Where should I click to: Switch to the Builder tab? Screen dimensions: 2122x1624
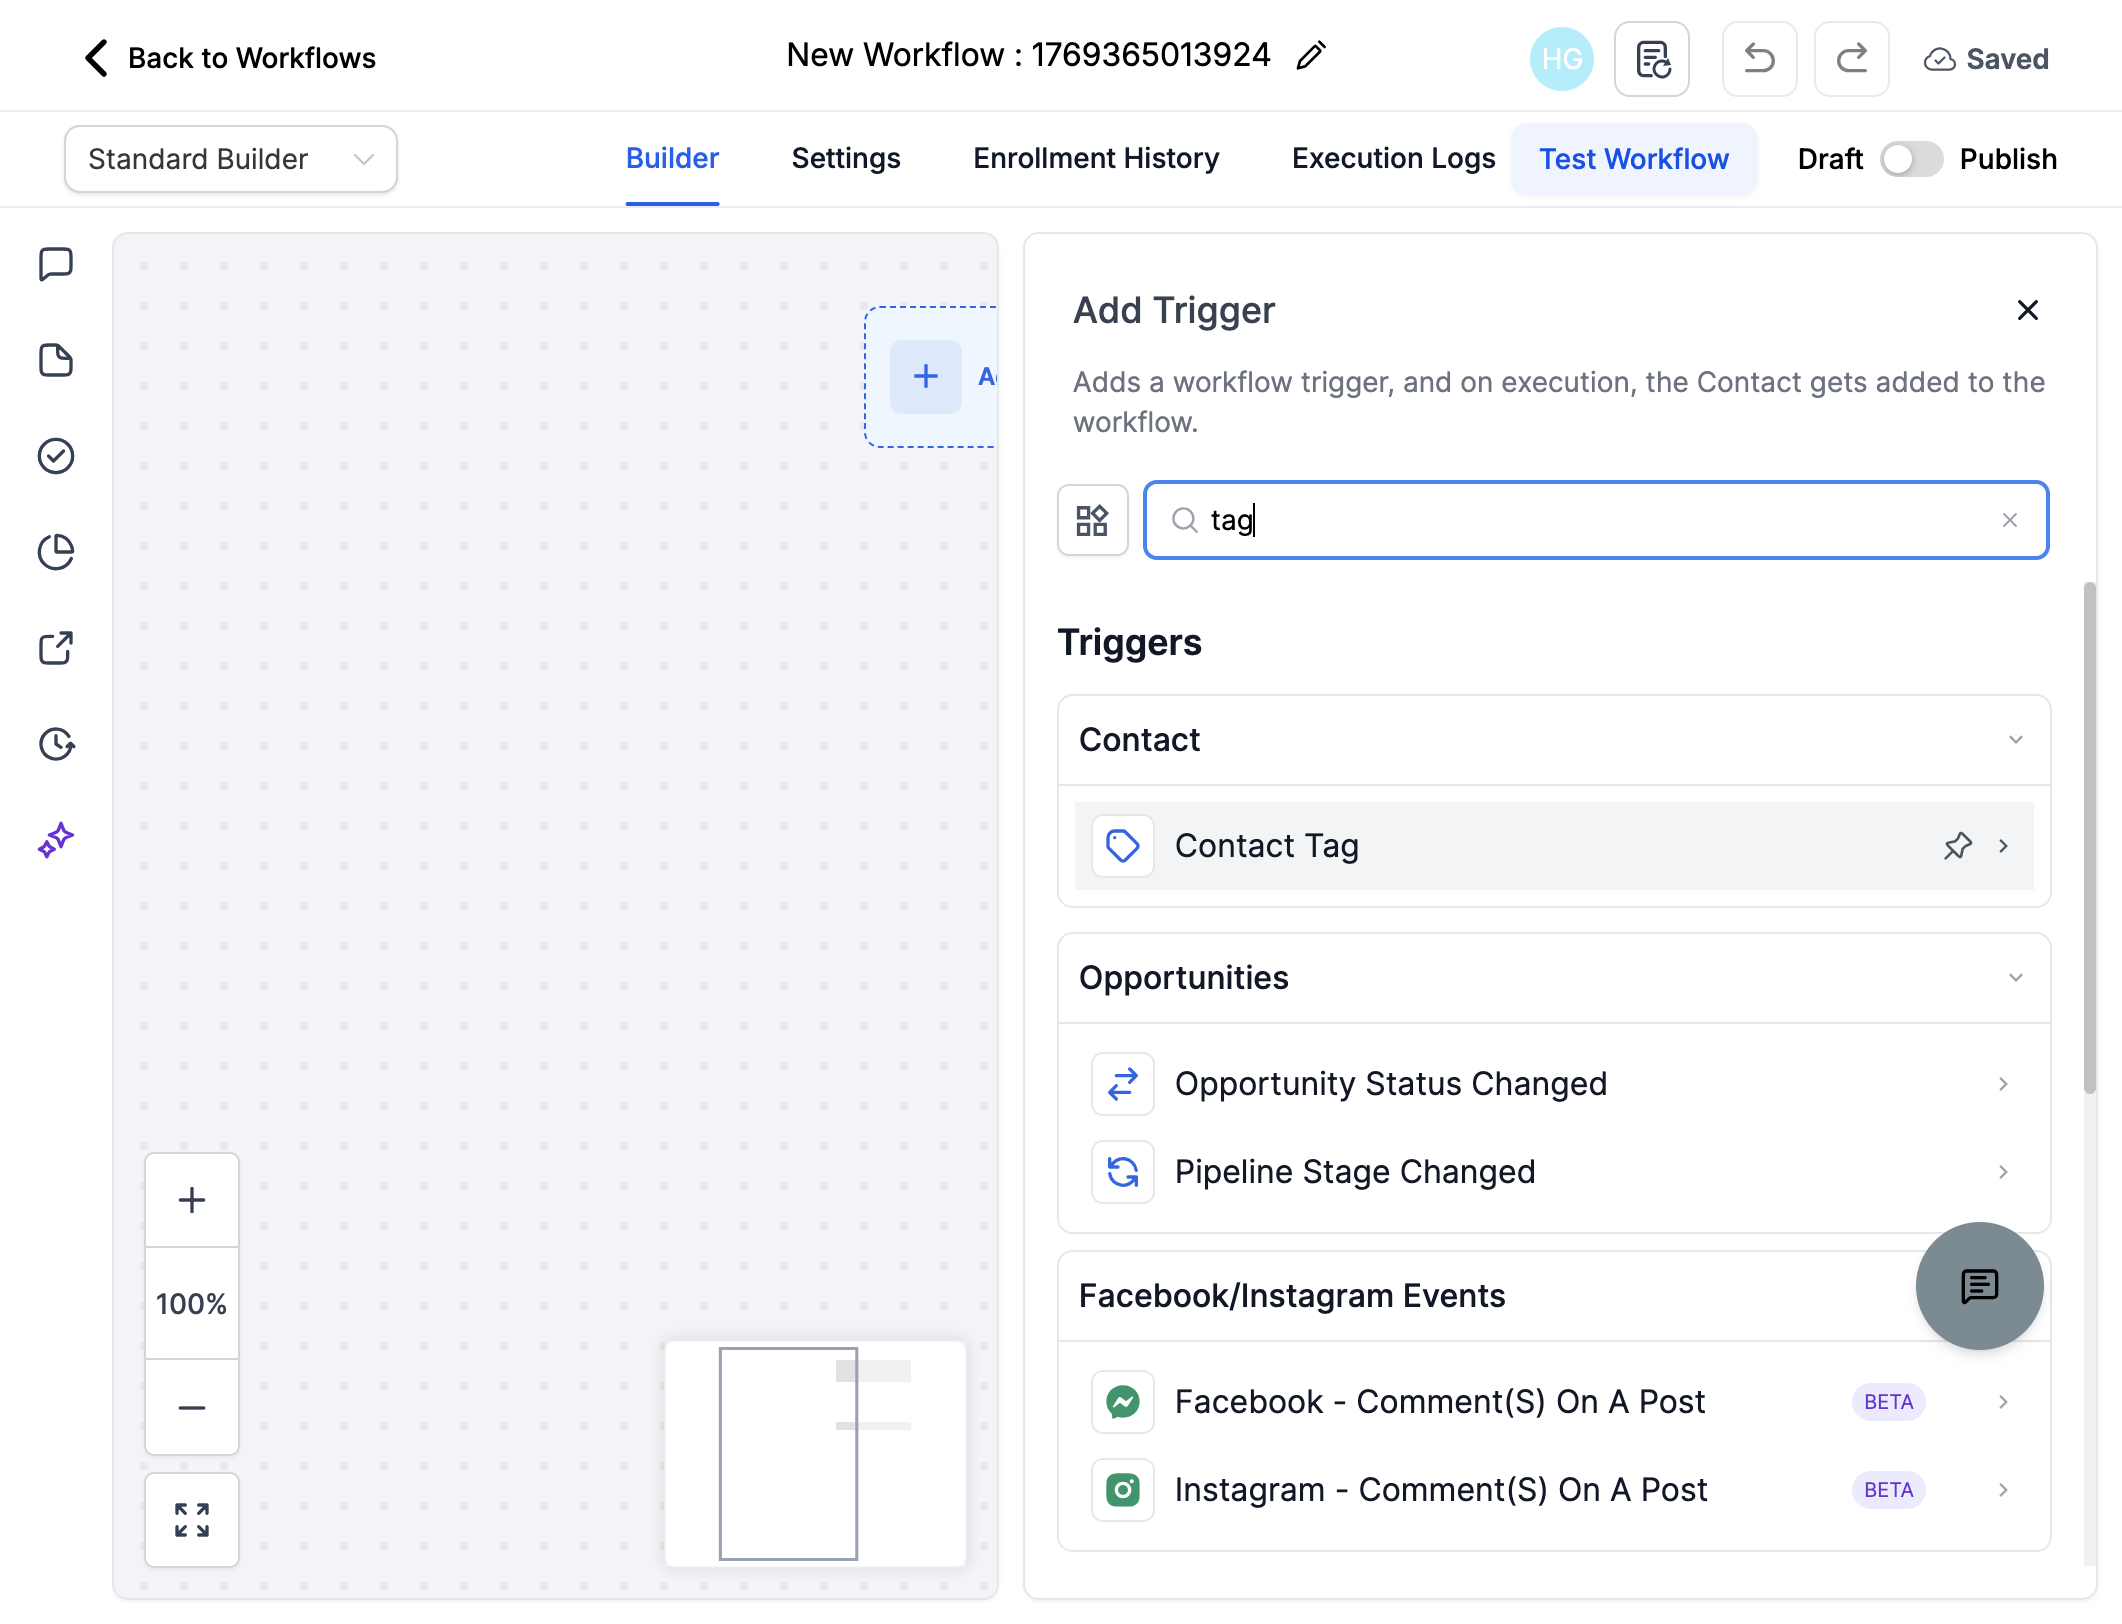pos(672,159)
